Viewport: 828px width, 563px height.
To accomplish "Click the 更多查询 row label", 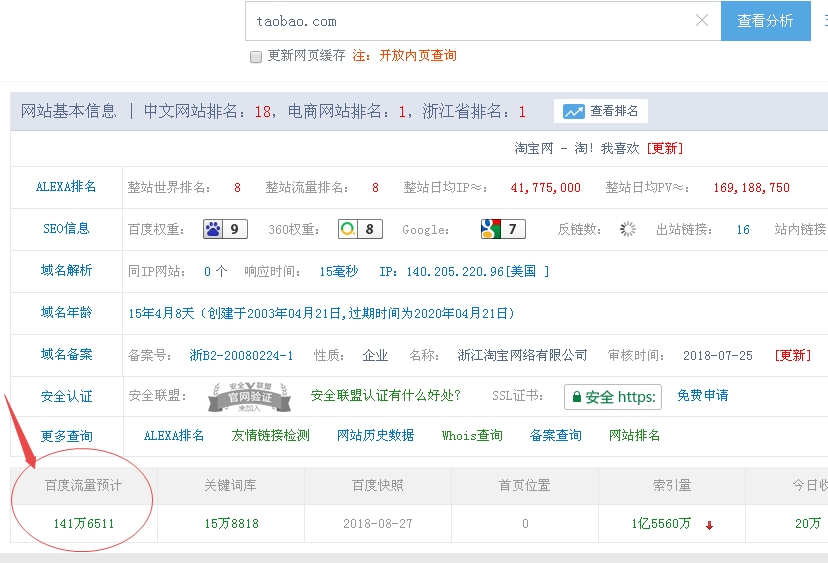I will [67, 436].
